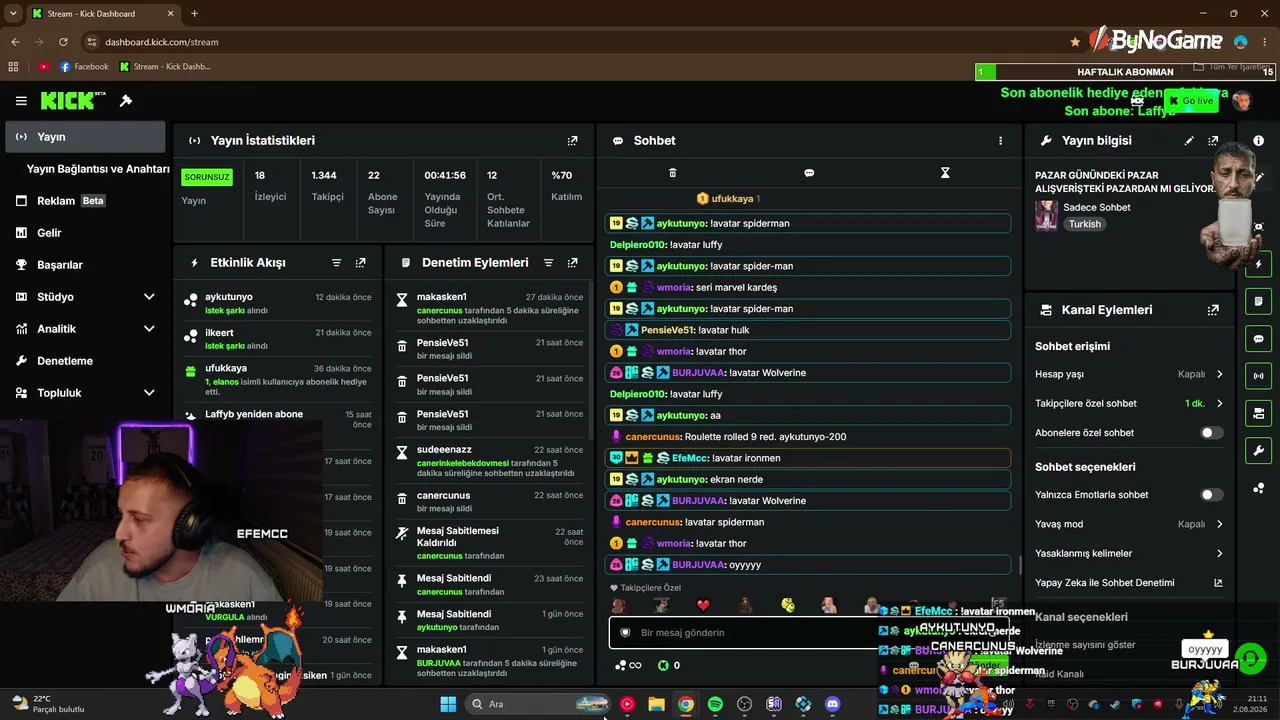Open a new browser tab

(x=194, y=14)
